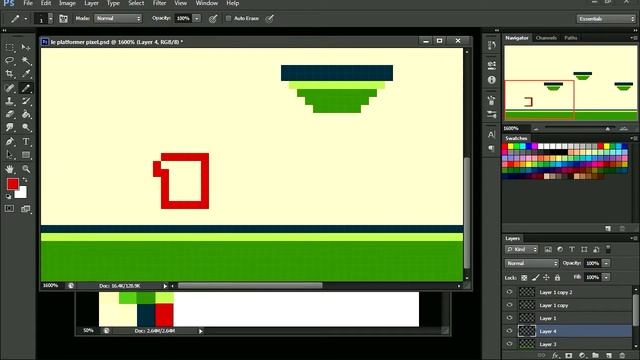Select the Hand tool
The image size is (640, 360).
[10, 169]
